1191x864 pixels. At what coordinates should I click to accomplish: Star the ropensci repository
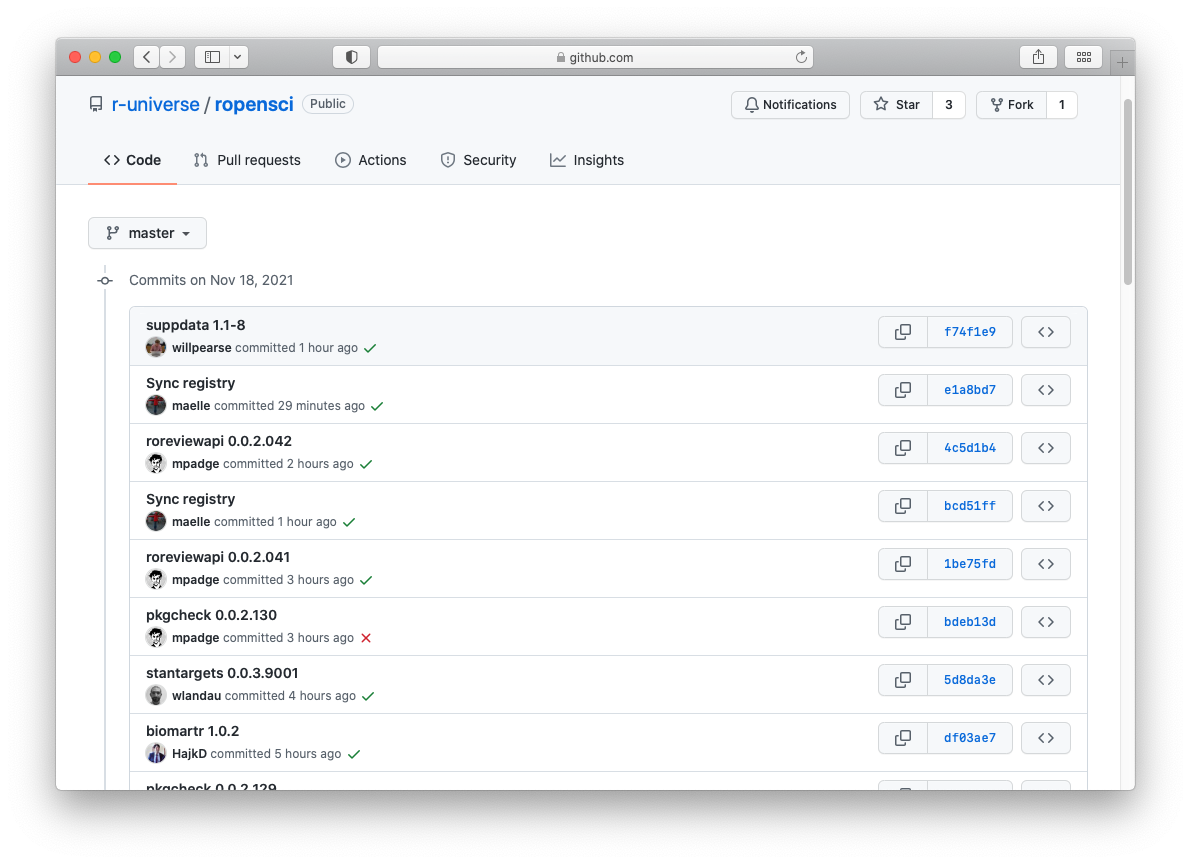[x=896, y=105]
